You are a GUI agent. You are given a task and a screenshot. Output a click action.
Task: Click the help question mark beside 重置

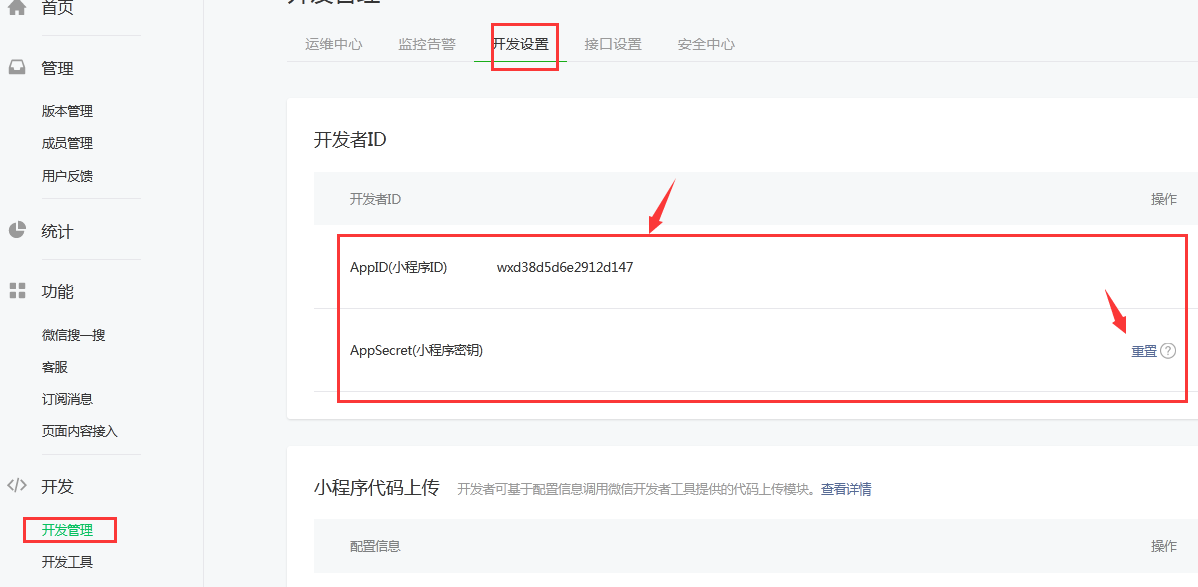click(x=1168, y=351)
